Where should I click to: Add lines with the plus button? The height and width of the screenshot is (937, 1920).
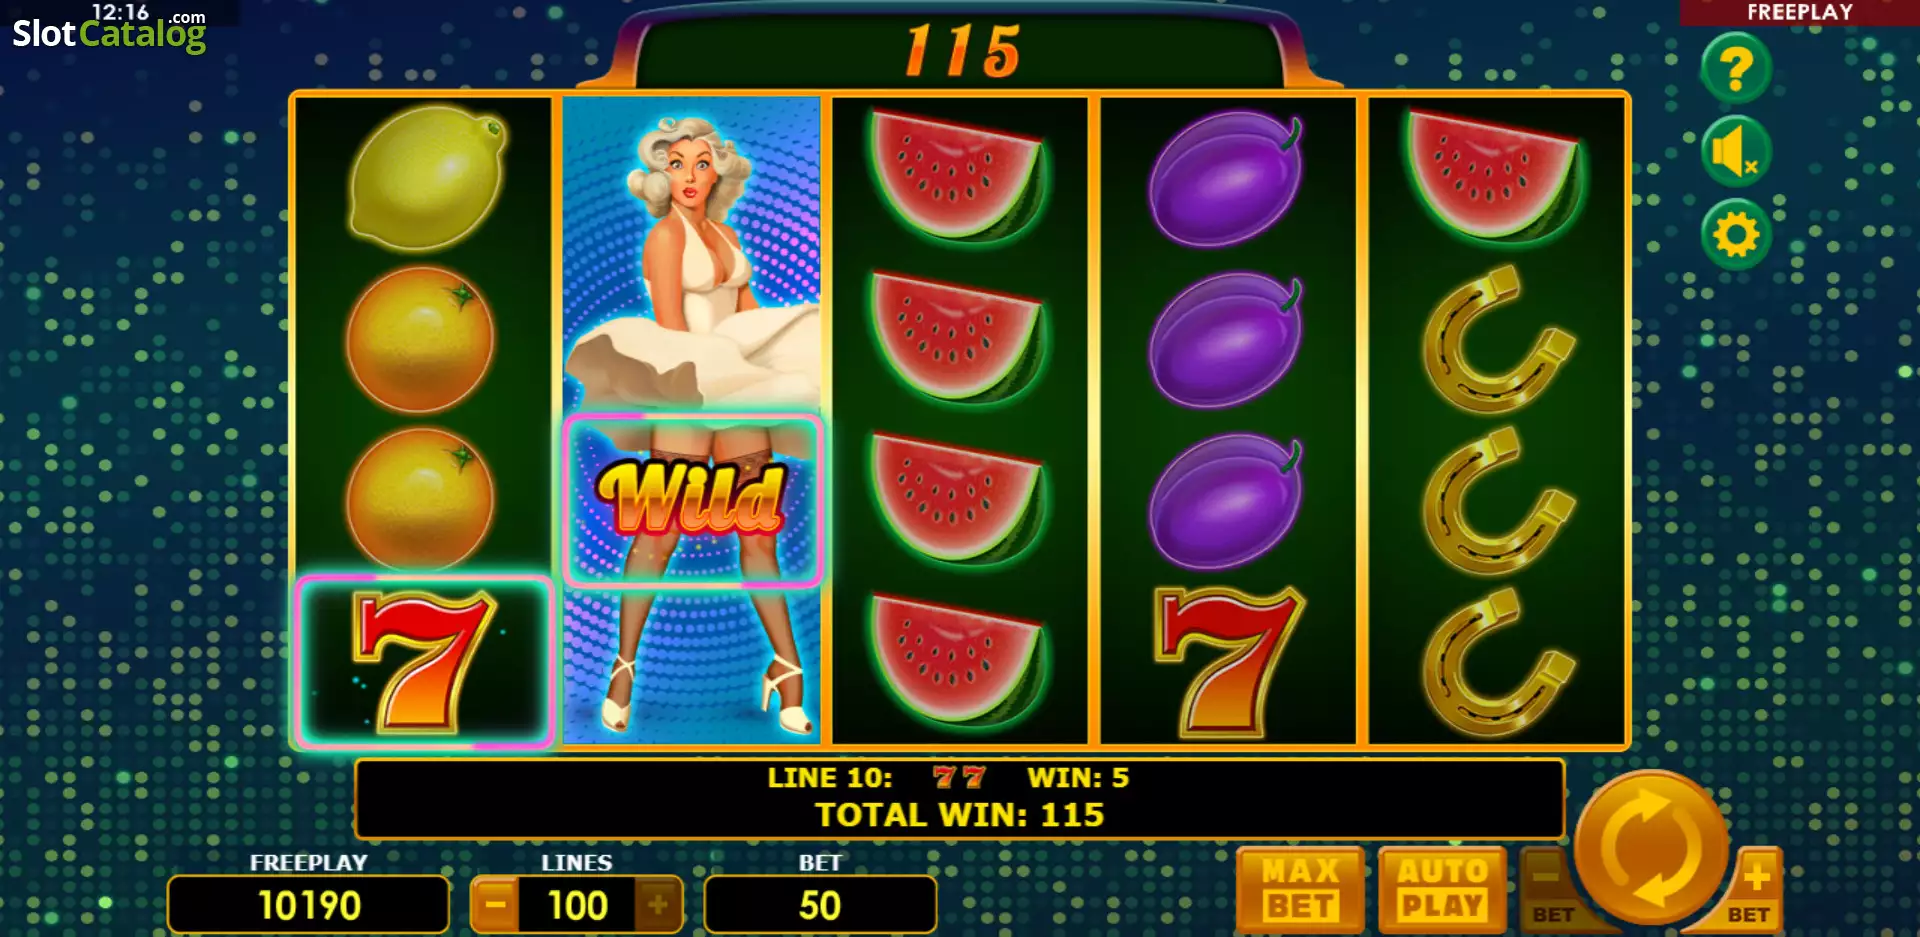(658, 905)
